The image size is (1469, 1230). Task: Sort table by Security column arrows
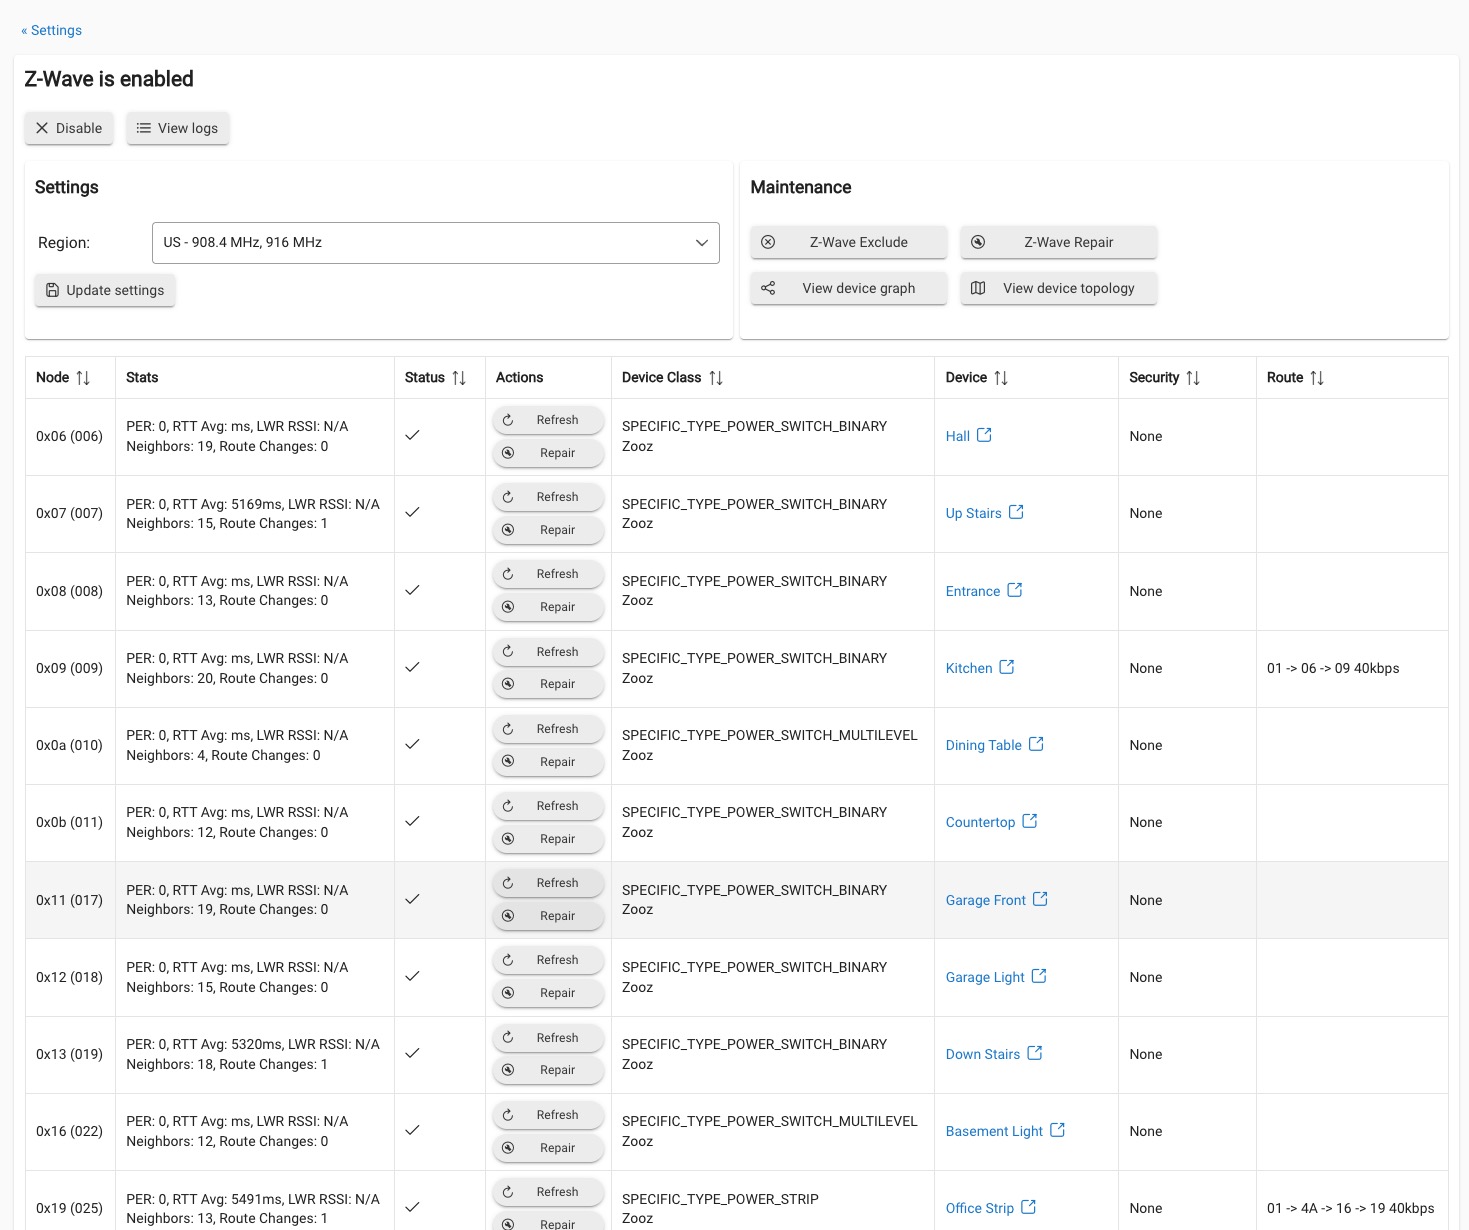coord(1193,378)
